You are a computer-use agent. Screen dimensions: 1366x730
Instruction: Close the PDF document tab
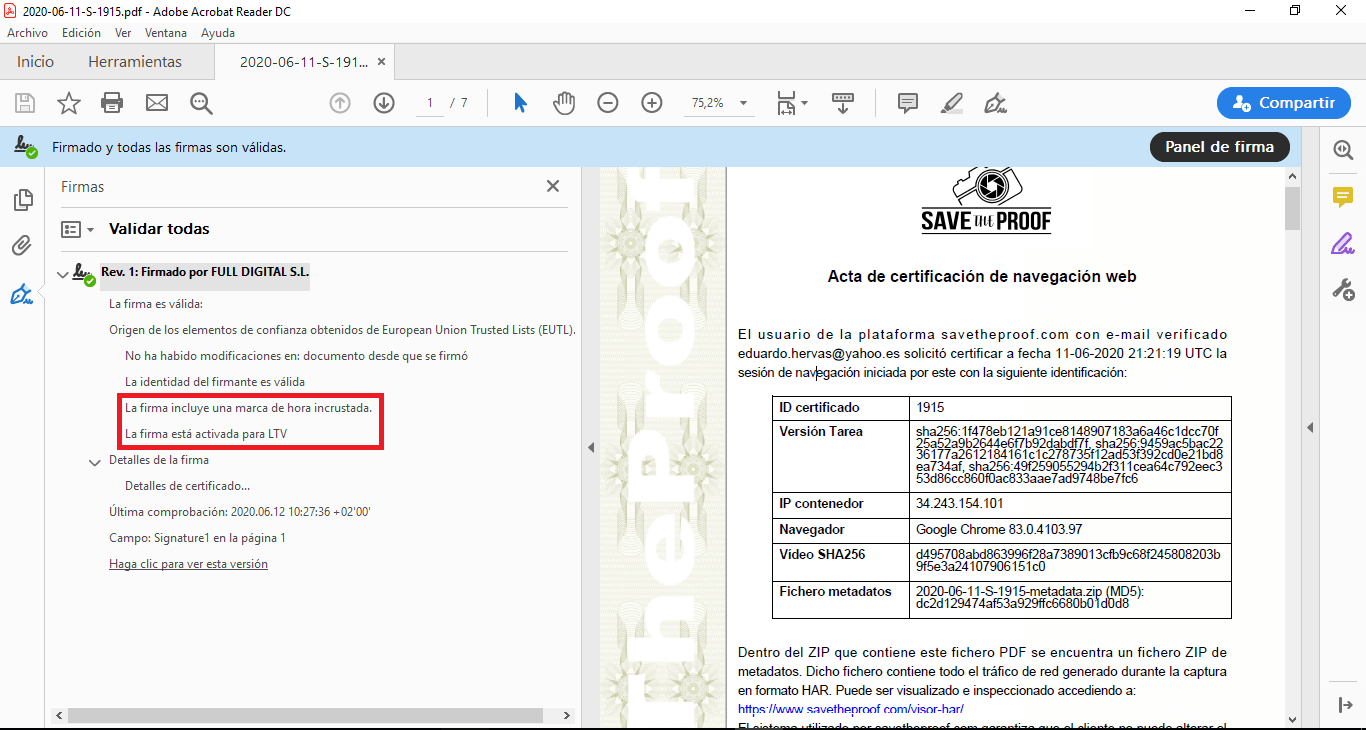tap(381, 62)
